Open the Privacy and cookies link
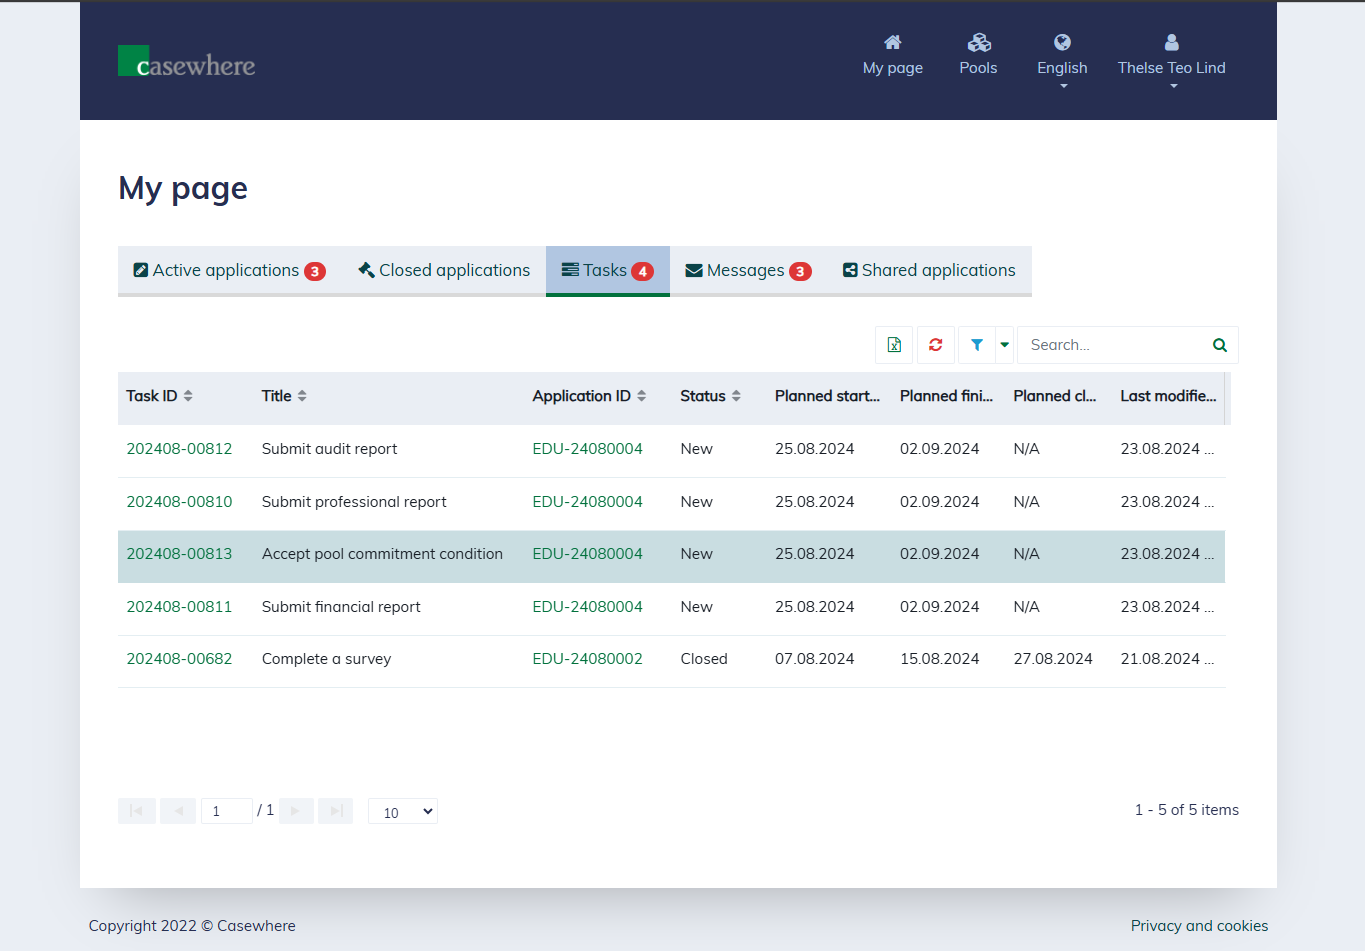The height and width of the screenshot is (951, 1365). click(1199, 926)
